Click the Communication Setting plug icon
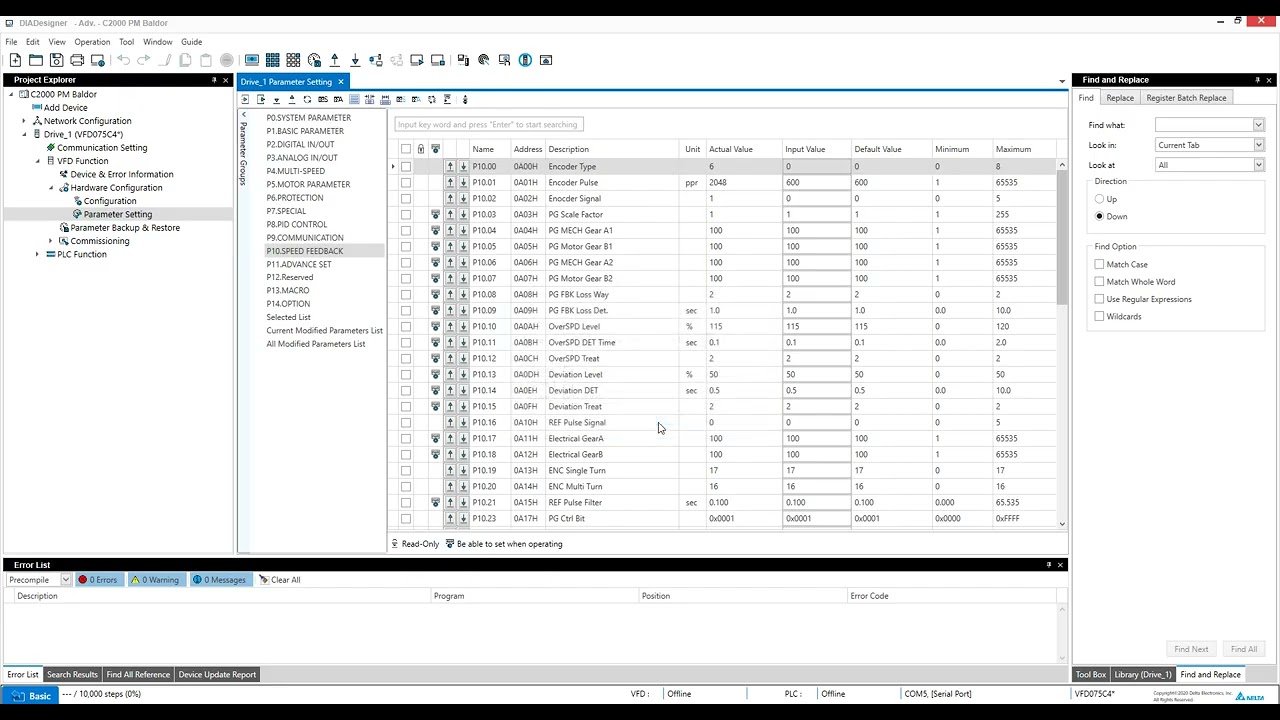 click(50, 147)
